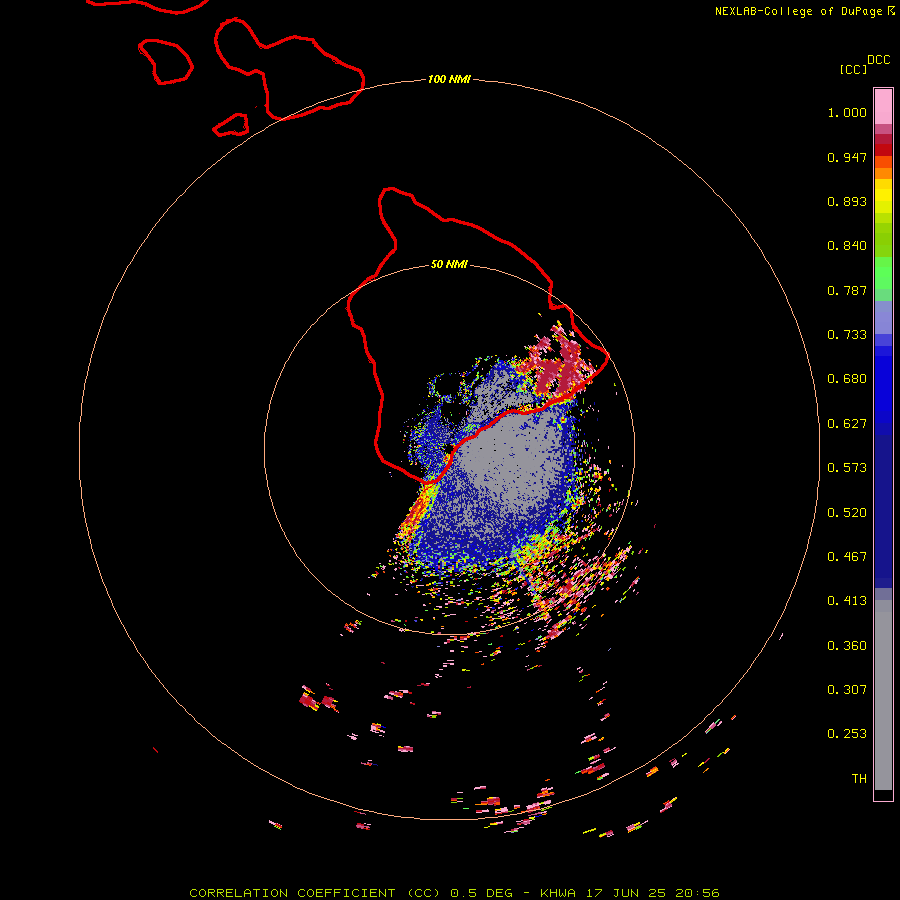This screenshot has height=900, width=900.
Task: Click the 0.360 scale value
Action: pyautogui.click(x=847, y=646)
